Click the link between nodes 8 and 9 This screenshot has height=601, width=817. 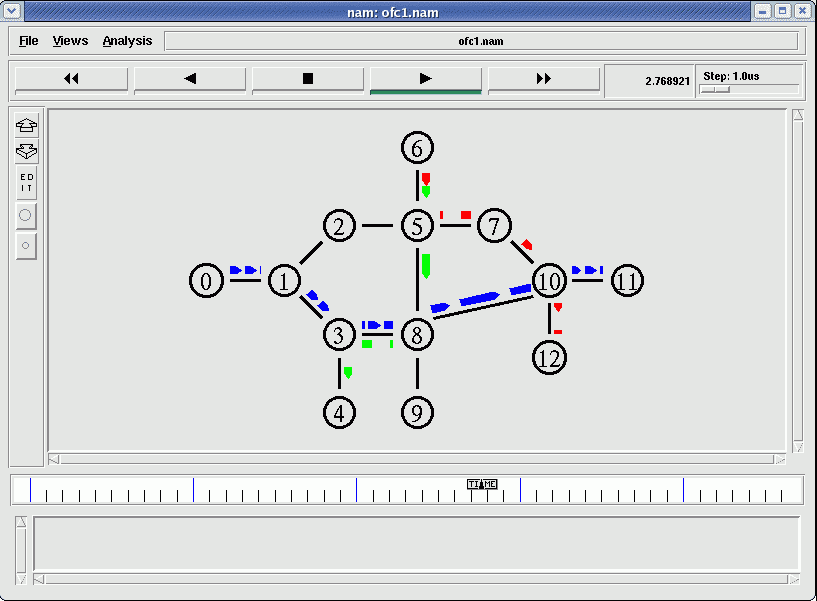coord(417,373)
